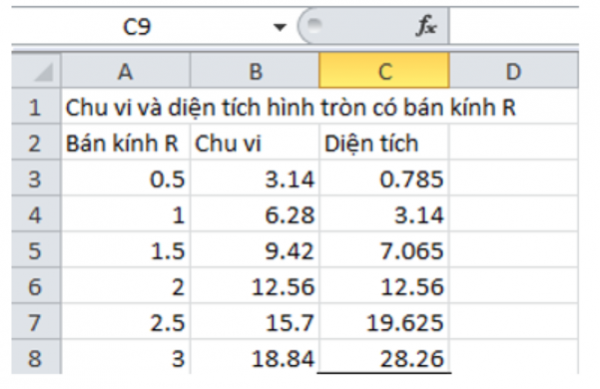Image resolution: width=600 pixels, height=389 pixels.
Task: Select row 5 header
Action: [x=36, y=250]
